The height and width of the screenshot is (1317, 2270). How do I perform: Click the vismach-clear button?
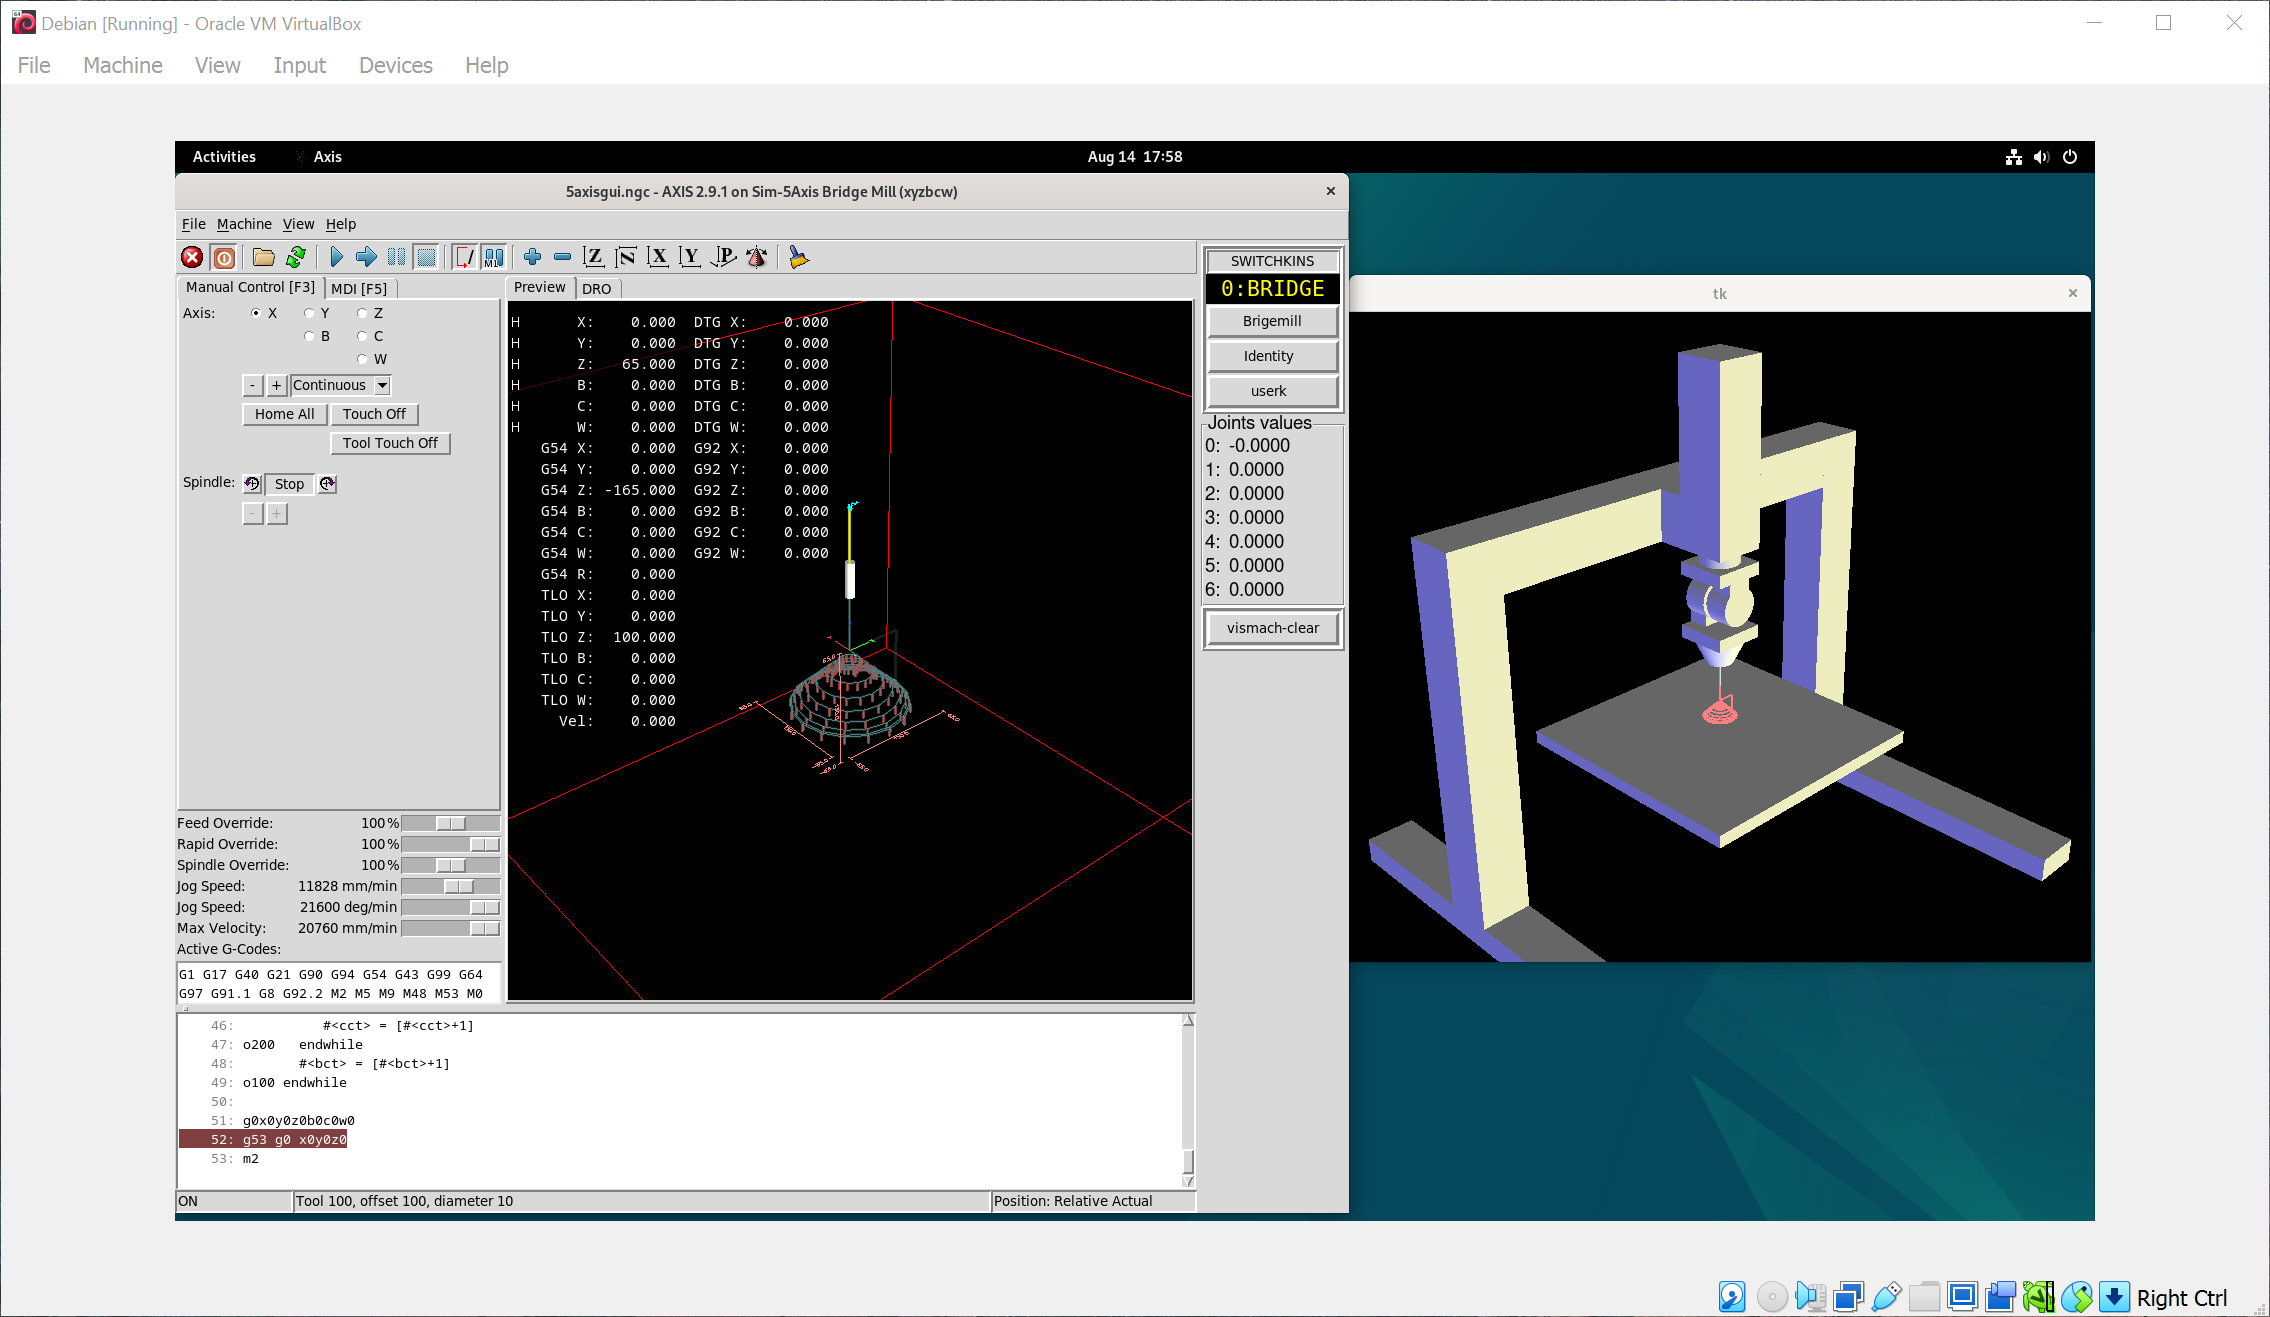(x=1272, y=628)
